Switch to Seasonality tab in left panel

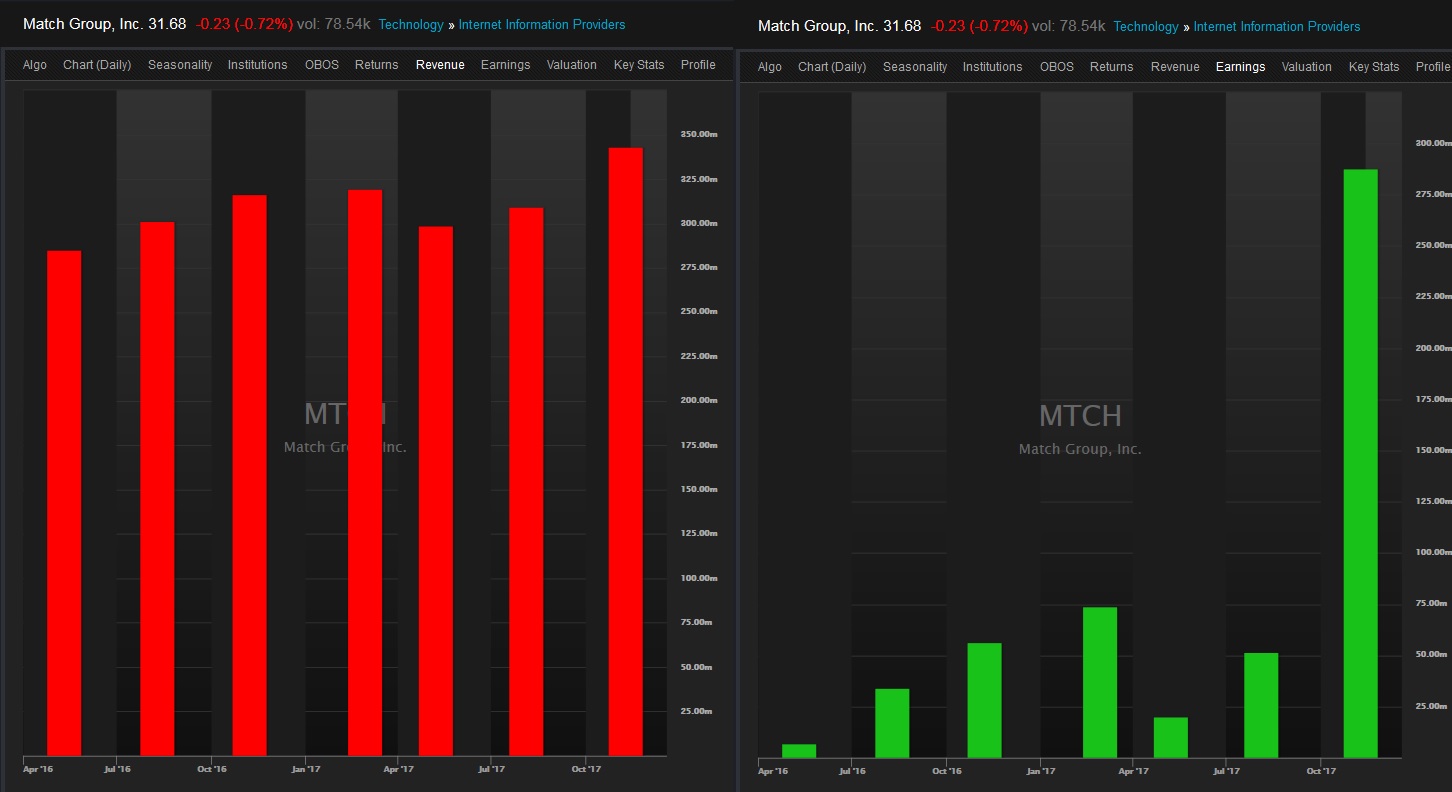tap(180, 65)
